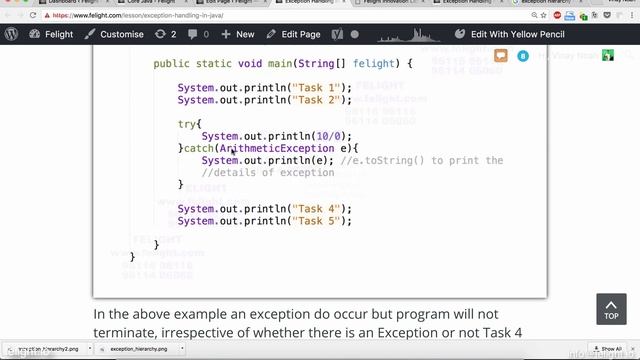The height and width of the screenshot is (360, 640).
Task: Click Show All downloads
Action: pyautogui.click(x=608, y=349)
